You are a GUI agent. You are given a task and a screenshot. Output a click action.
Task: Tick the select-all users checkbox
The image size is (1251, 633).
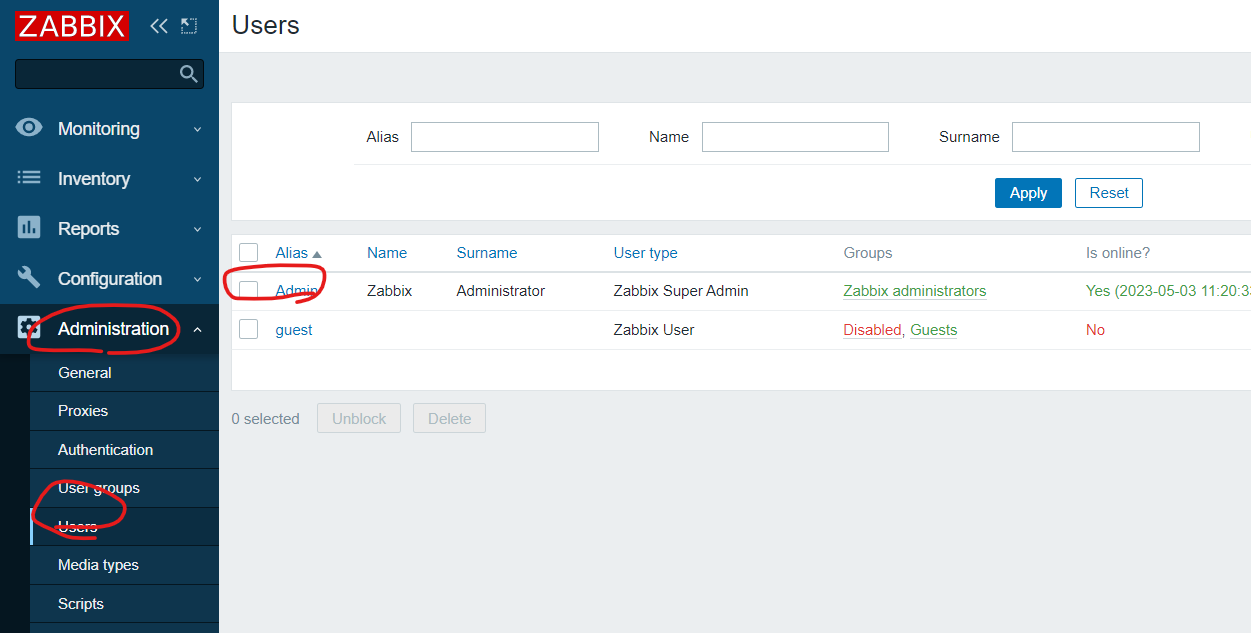click(249, 253)
